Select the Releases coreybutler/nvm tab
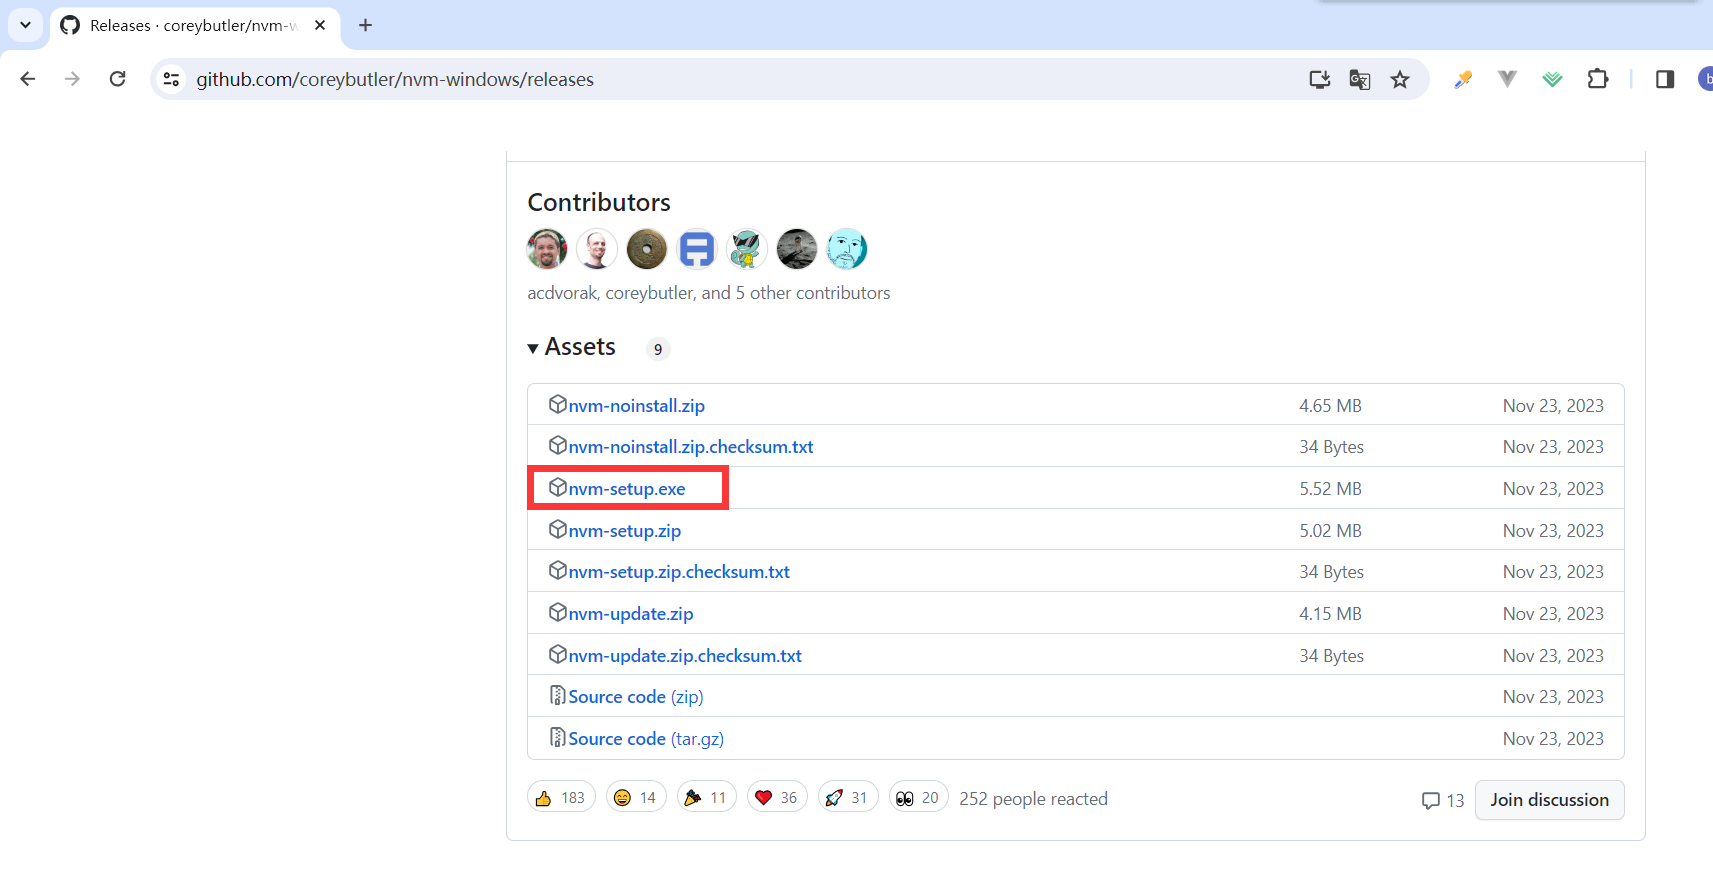 [x=195, y=25]
